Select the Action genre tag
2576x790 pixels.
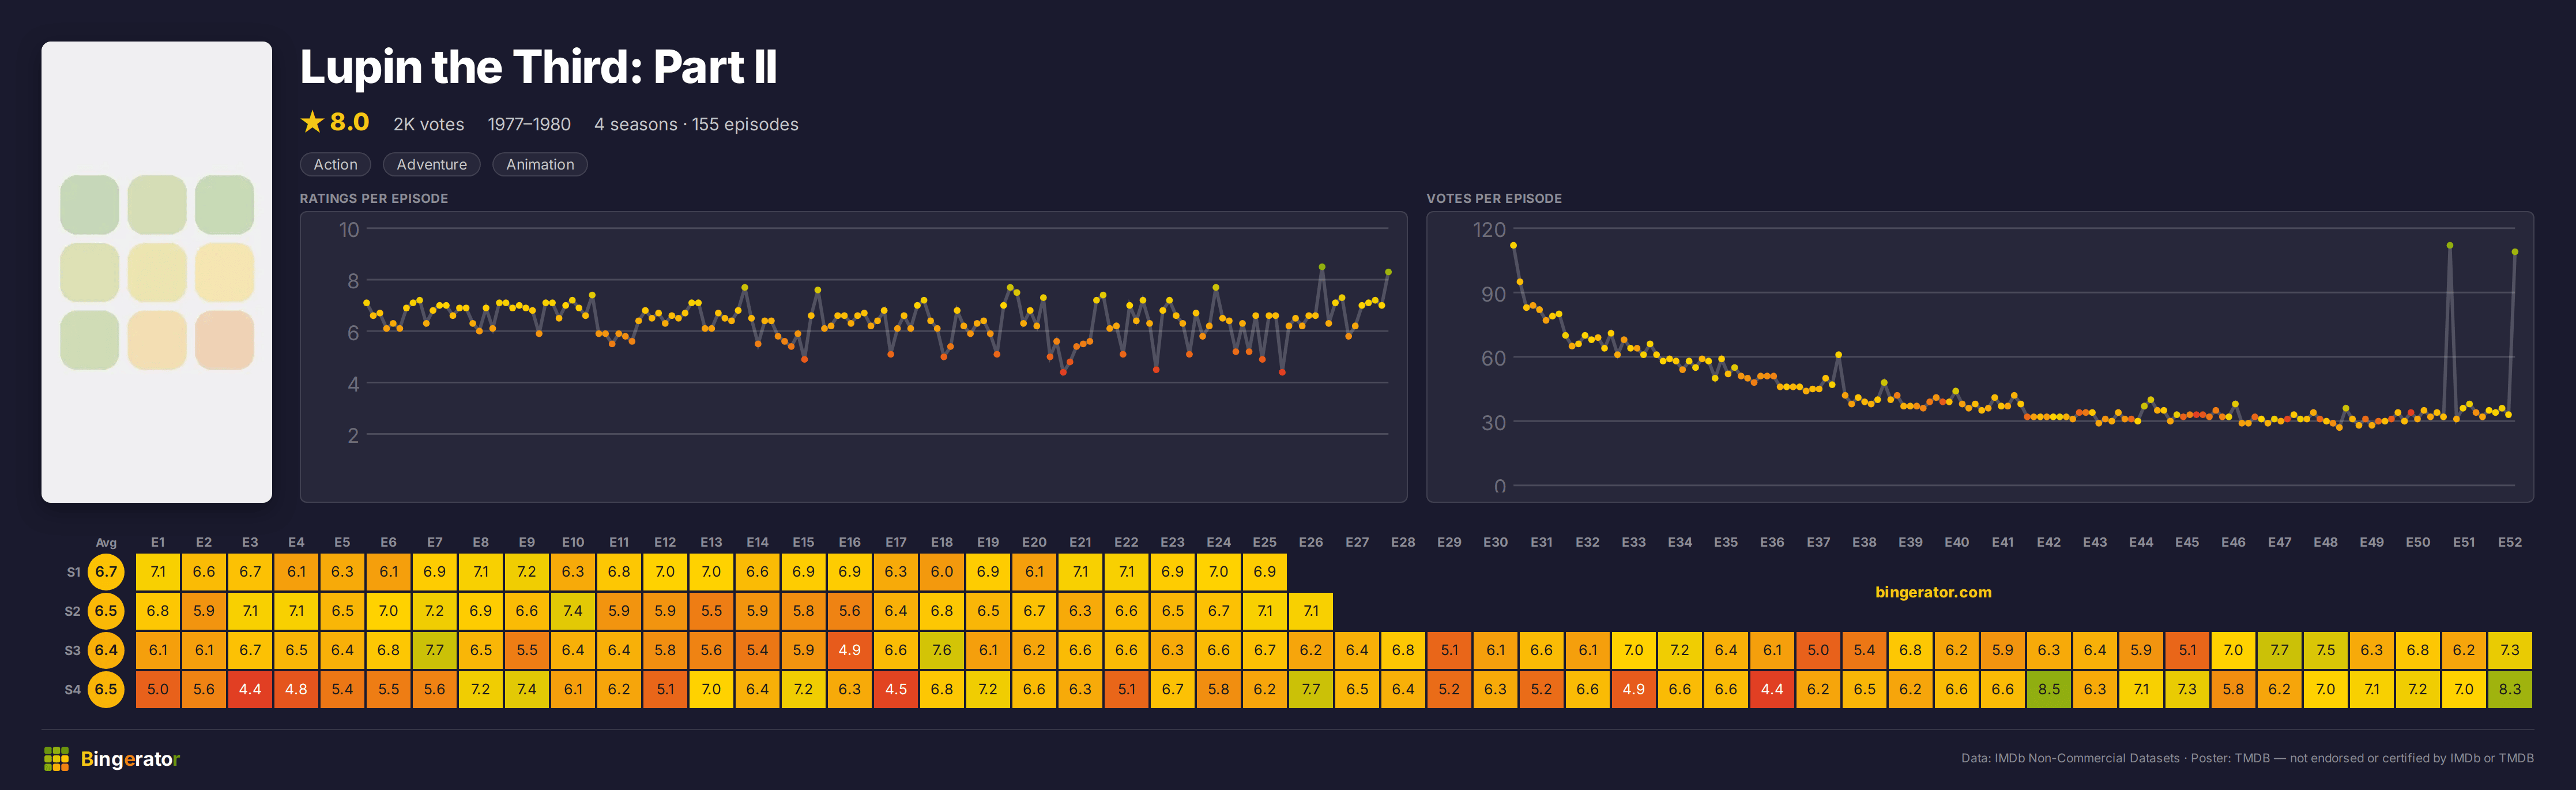[x=335, y=165]
